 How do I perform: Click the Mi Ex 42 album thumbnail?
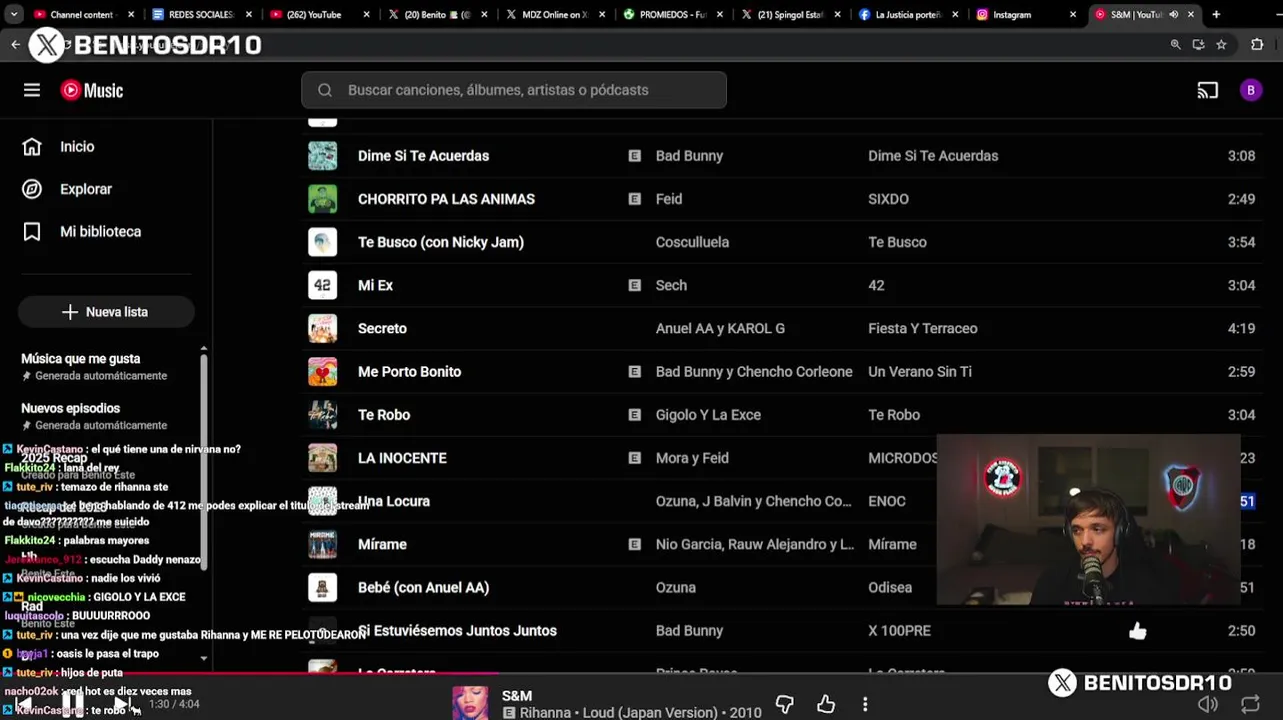point(322,285)
